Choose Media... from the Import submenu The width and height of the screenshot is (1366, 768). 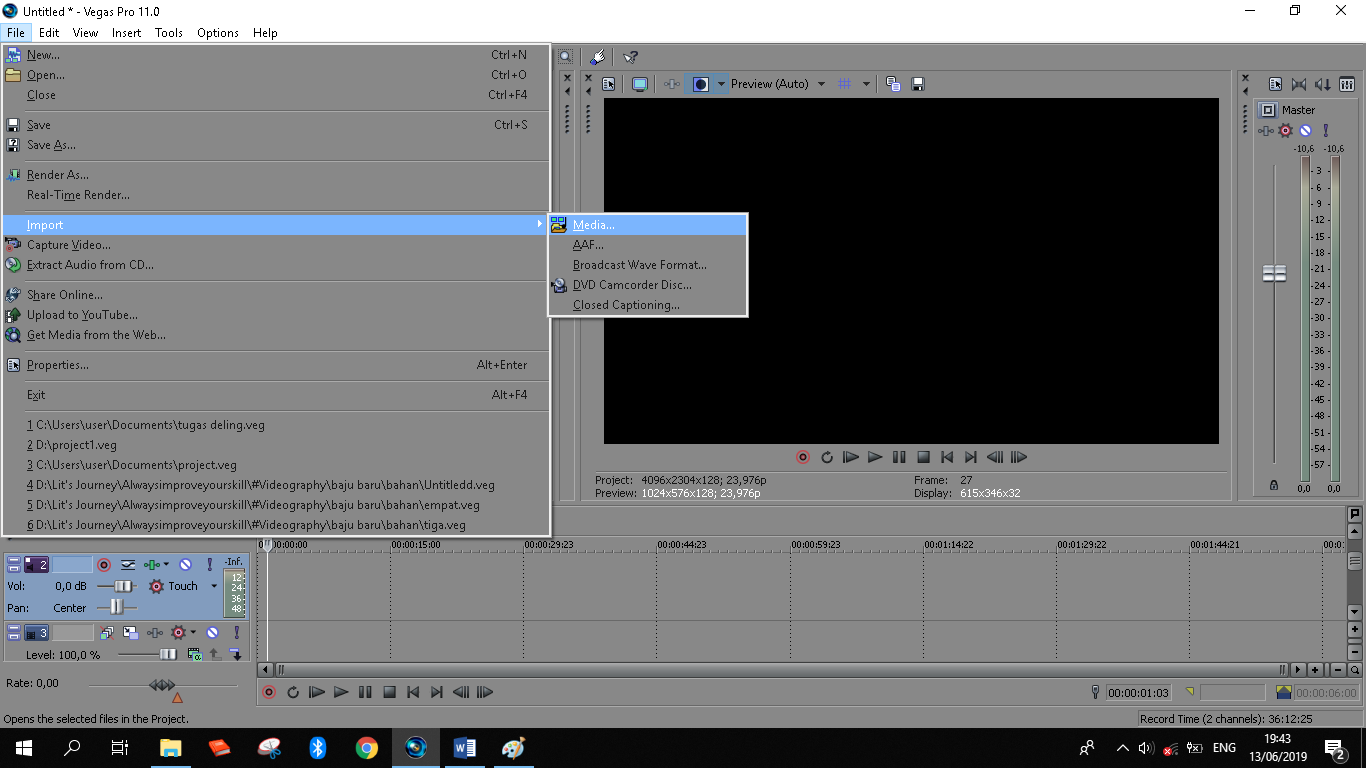(593, 225)
